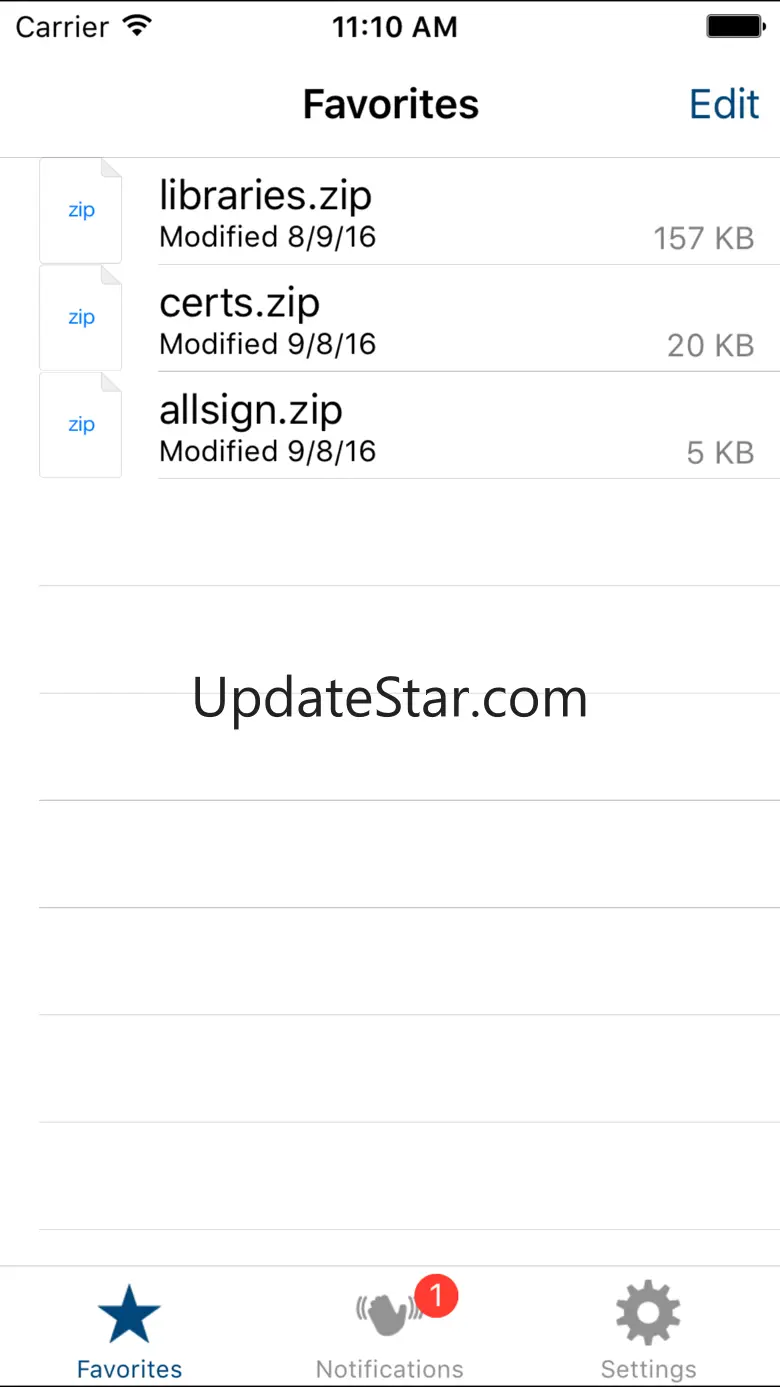Tap the certs.zip file icon
Screen dimensions: 780x1387
pyautogui.click(x=80, y=318)
